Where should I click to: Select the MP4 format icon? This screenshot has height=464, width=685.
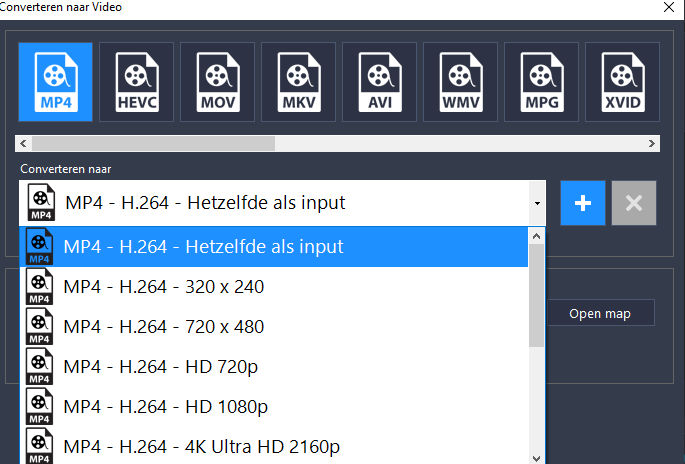pyautogui.click(x=55, y=82)
